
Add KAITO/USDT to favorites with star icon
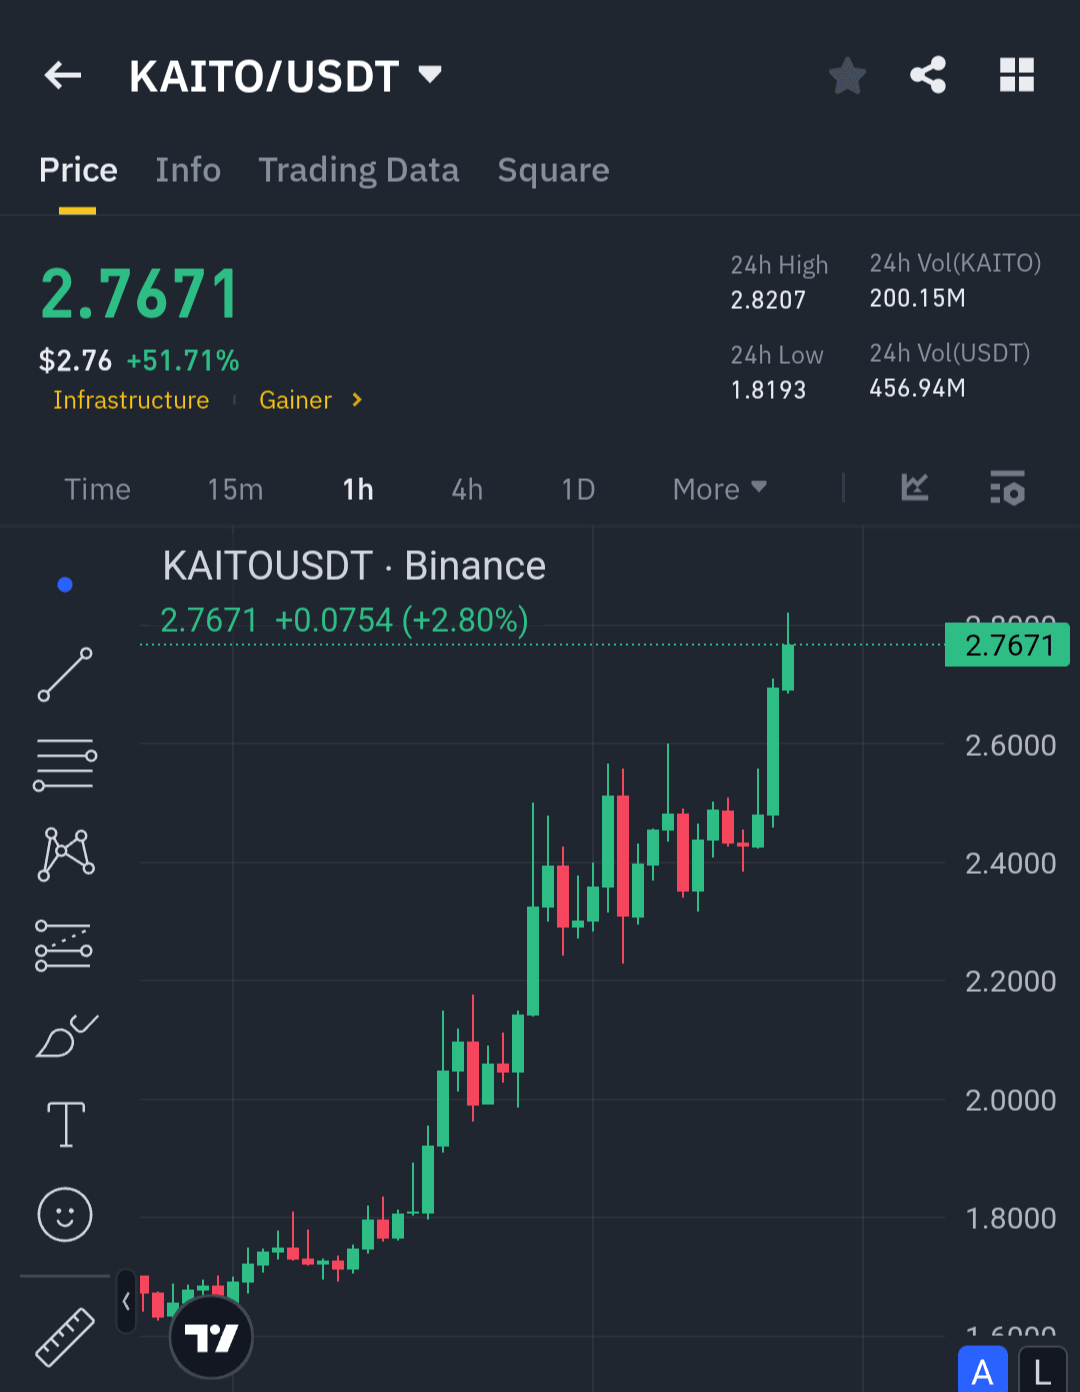pos(847,75)
